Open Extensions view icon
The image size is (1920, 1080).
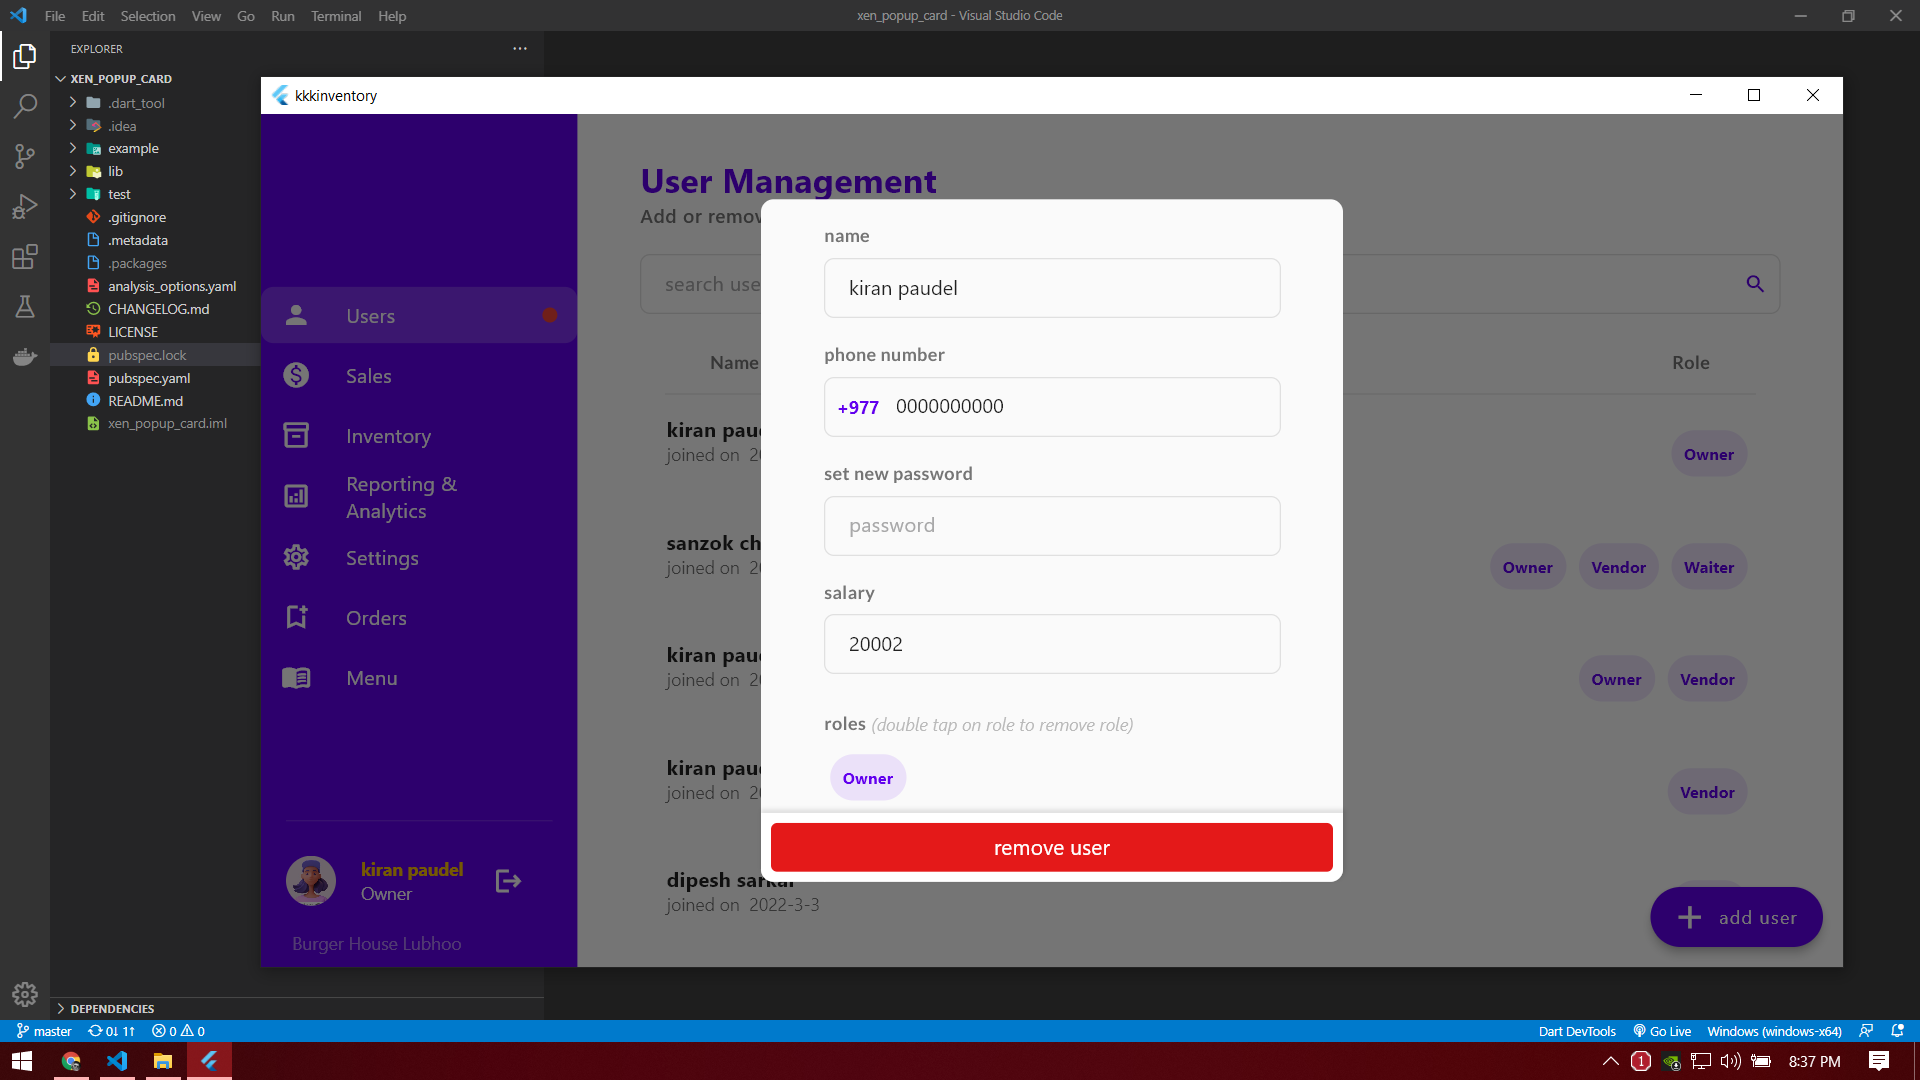[25, 257]
